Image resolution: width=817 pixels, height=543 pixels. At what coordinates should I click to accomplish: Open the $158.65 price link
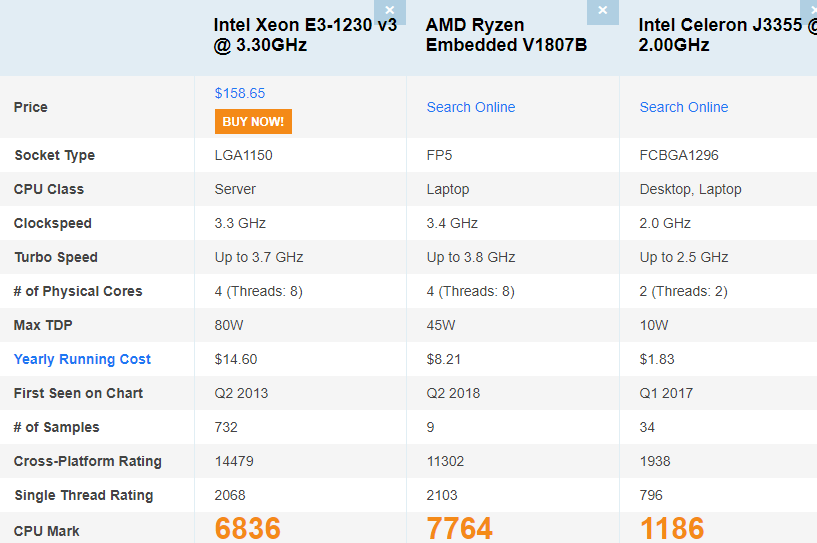[x=240, y=93]
